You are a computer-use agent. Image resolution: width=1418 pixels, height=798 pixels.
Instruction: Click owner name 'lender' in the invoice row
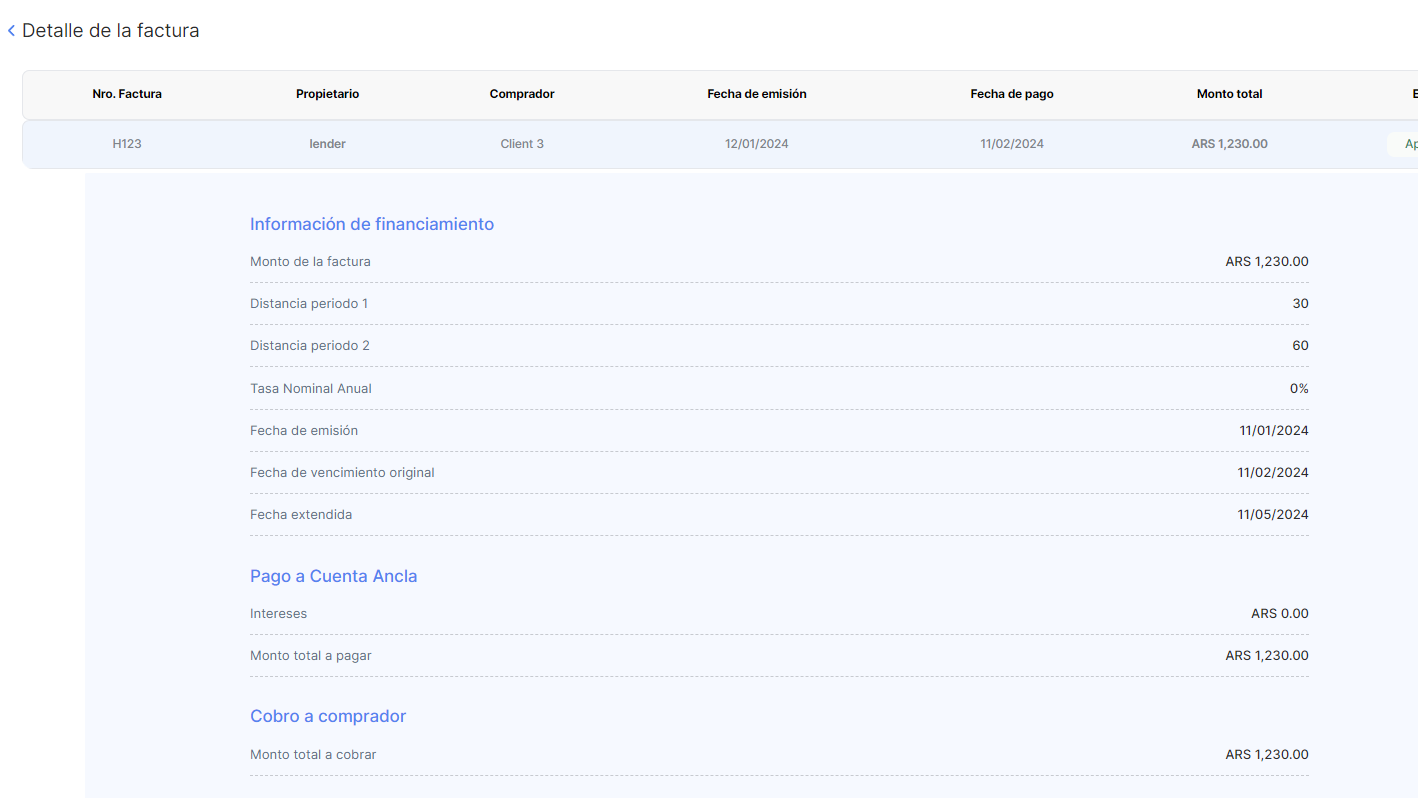coord(327,144)
